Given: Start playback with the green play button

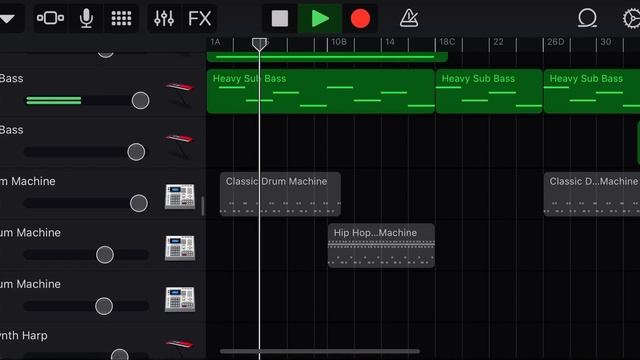Looking at the screenshot, I should [320, 18].
